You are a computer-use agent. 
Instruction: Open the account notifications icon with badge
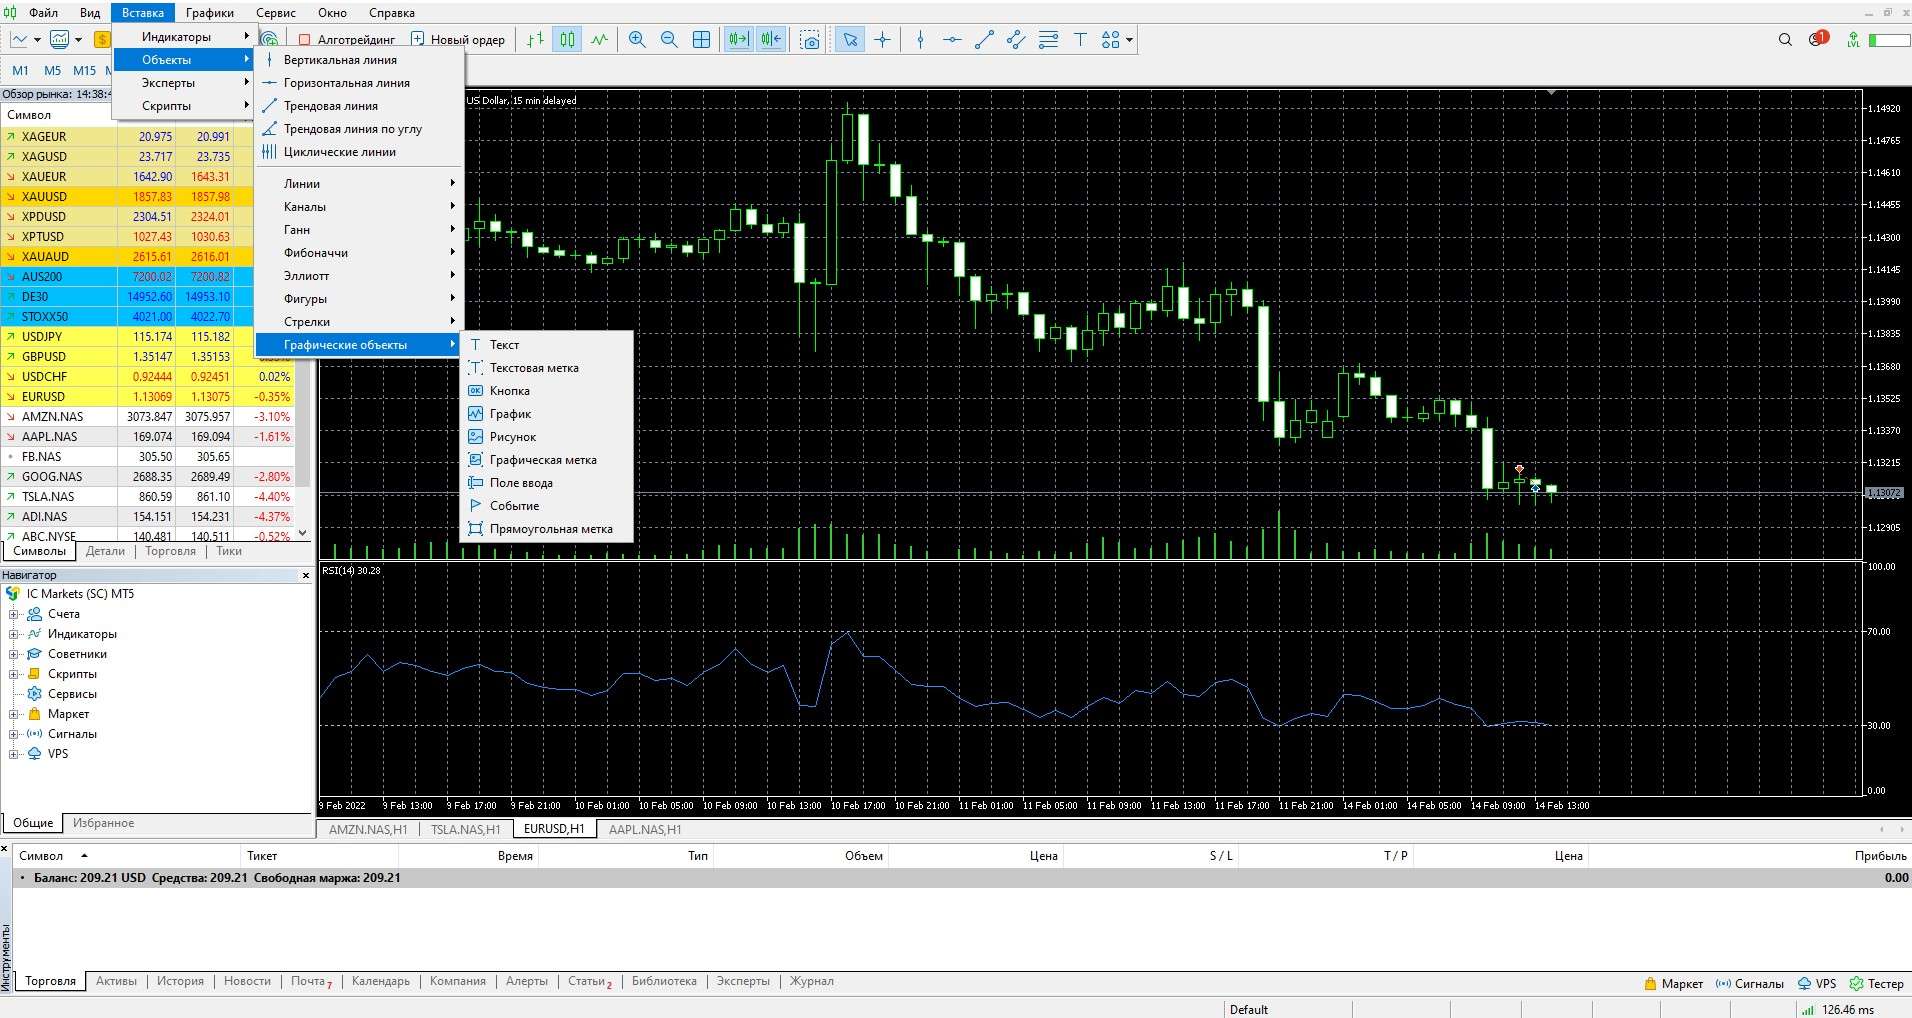coord(1818,39)
